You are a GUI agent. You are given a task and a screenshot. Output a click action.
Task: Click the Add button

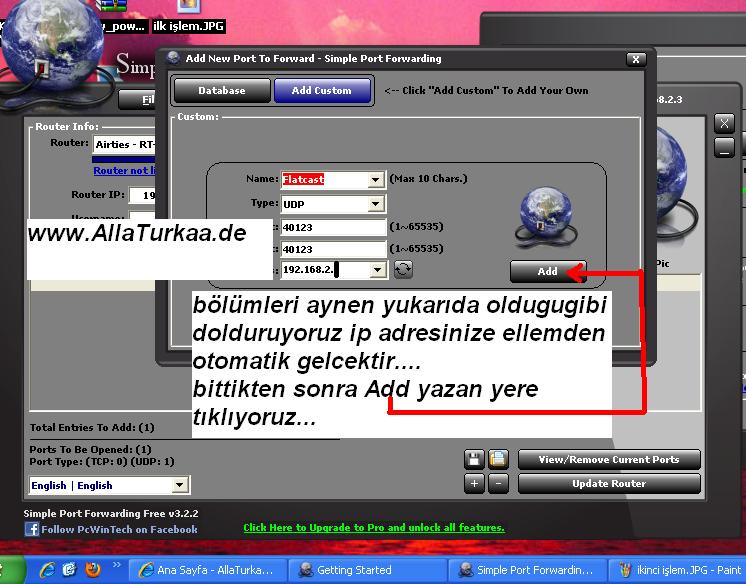(547, 271)
